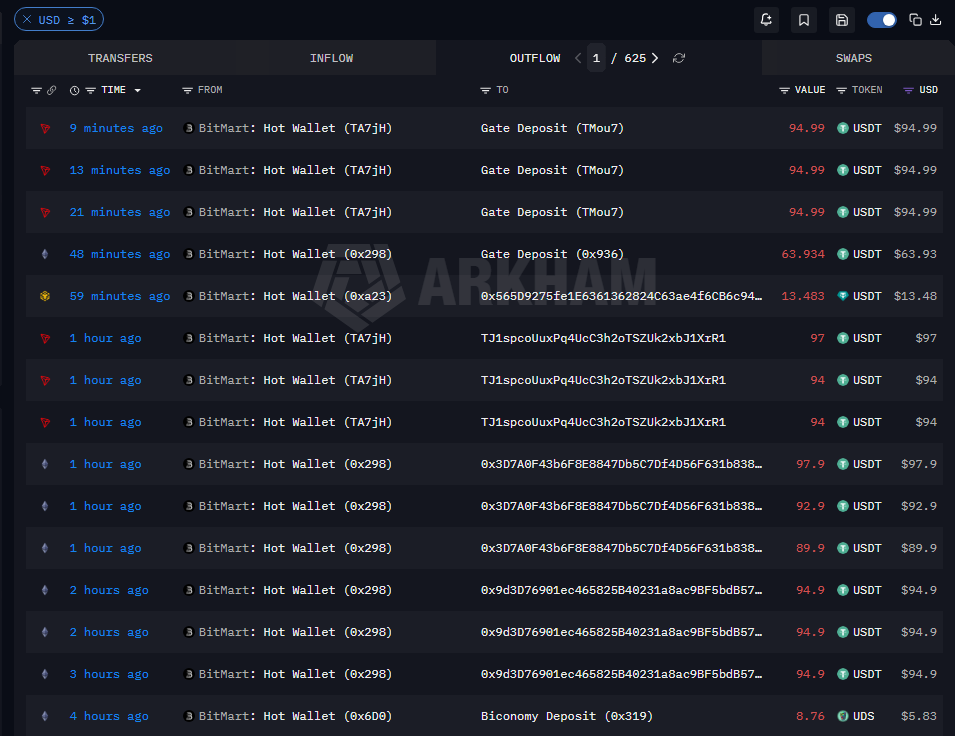Switch to the SWAPS tab

pyautogui.click(x=853, y=58)
